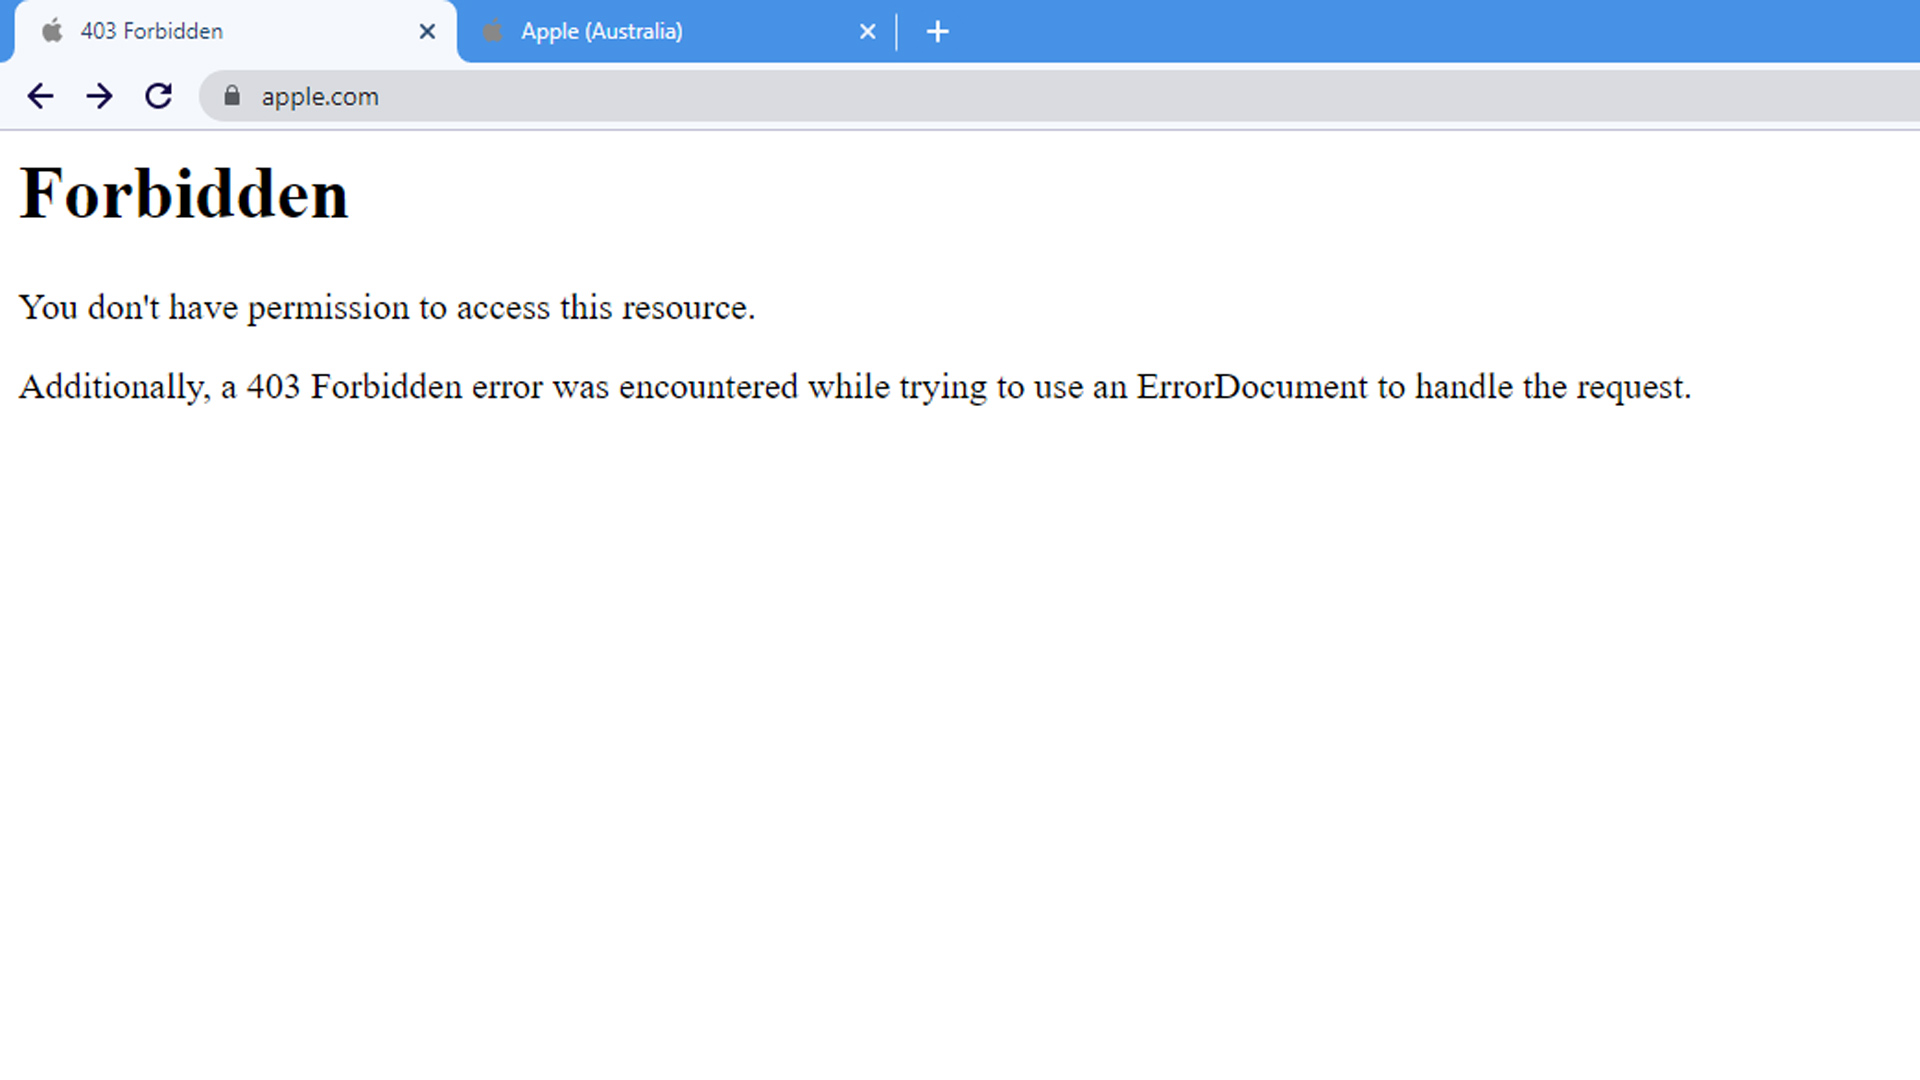Close the 403 Forbidden tab
The width and height of the screenshot is (1920, 1080).
(x=427, y=32)
